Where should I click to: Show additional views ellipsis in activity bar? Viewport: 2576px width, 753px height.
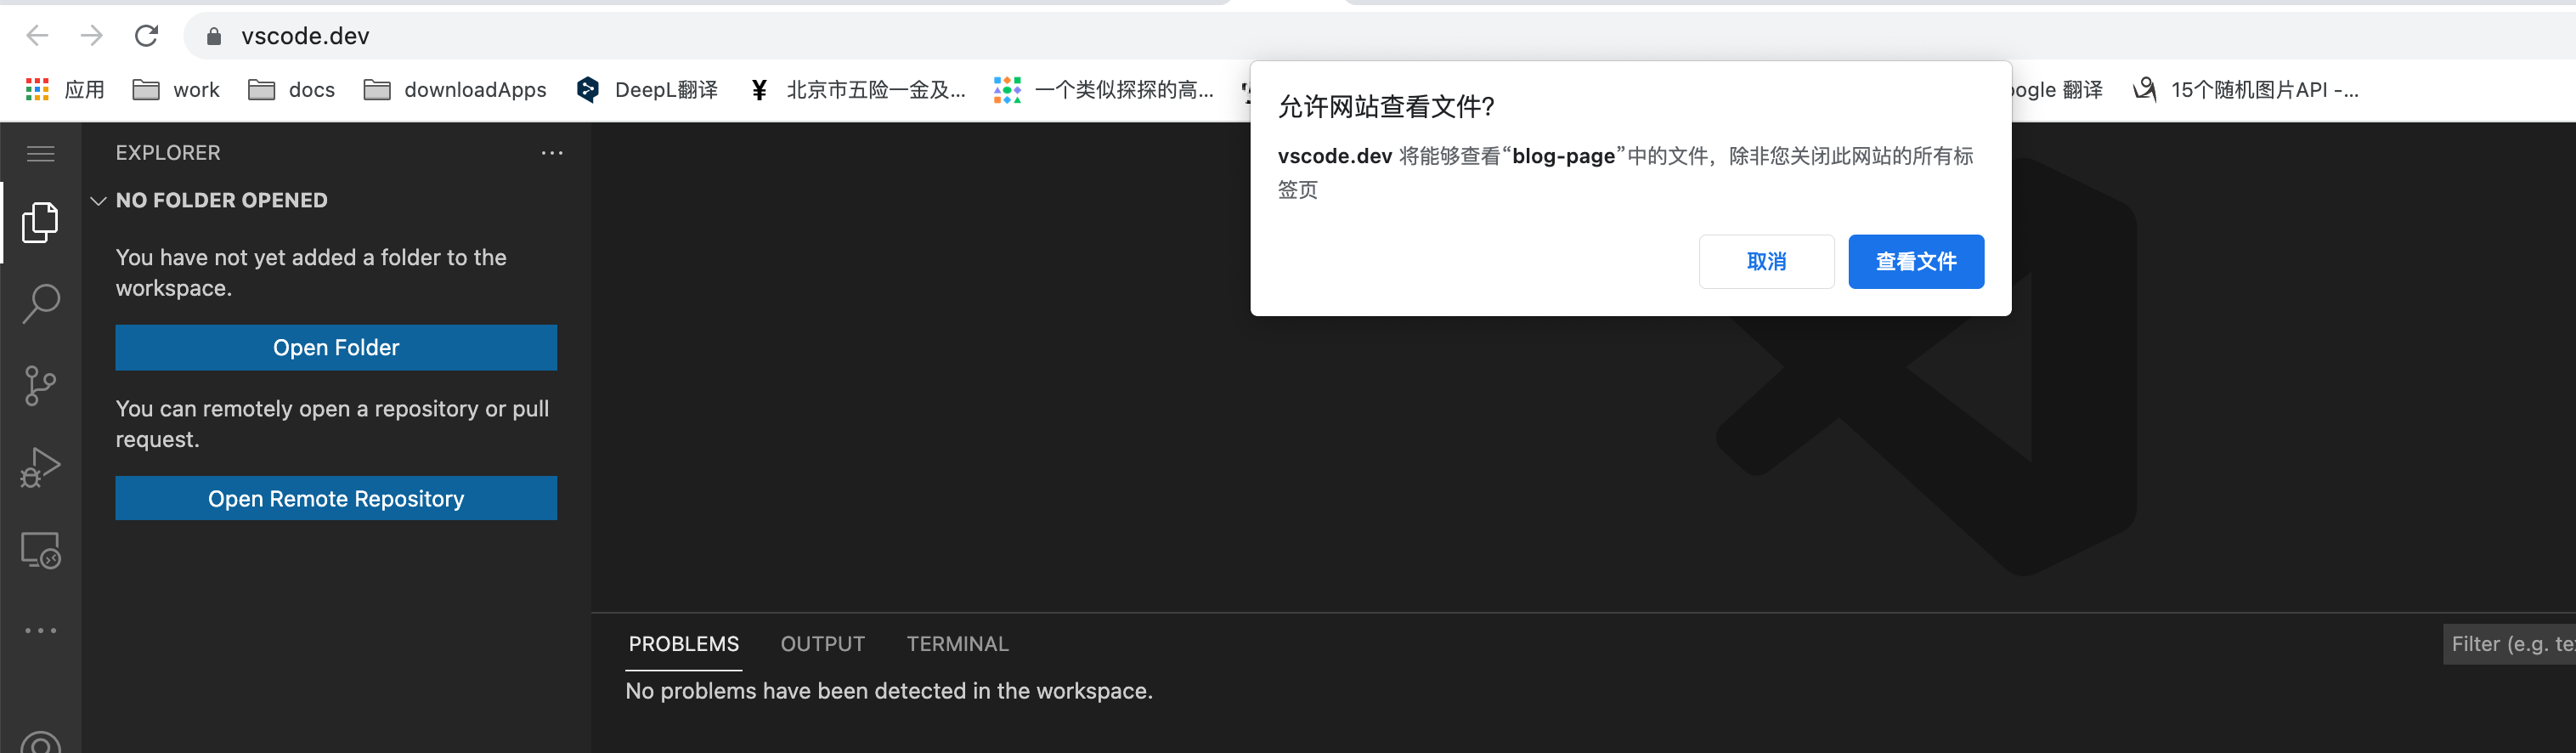[x=41, y=631]
